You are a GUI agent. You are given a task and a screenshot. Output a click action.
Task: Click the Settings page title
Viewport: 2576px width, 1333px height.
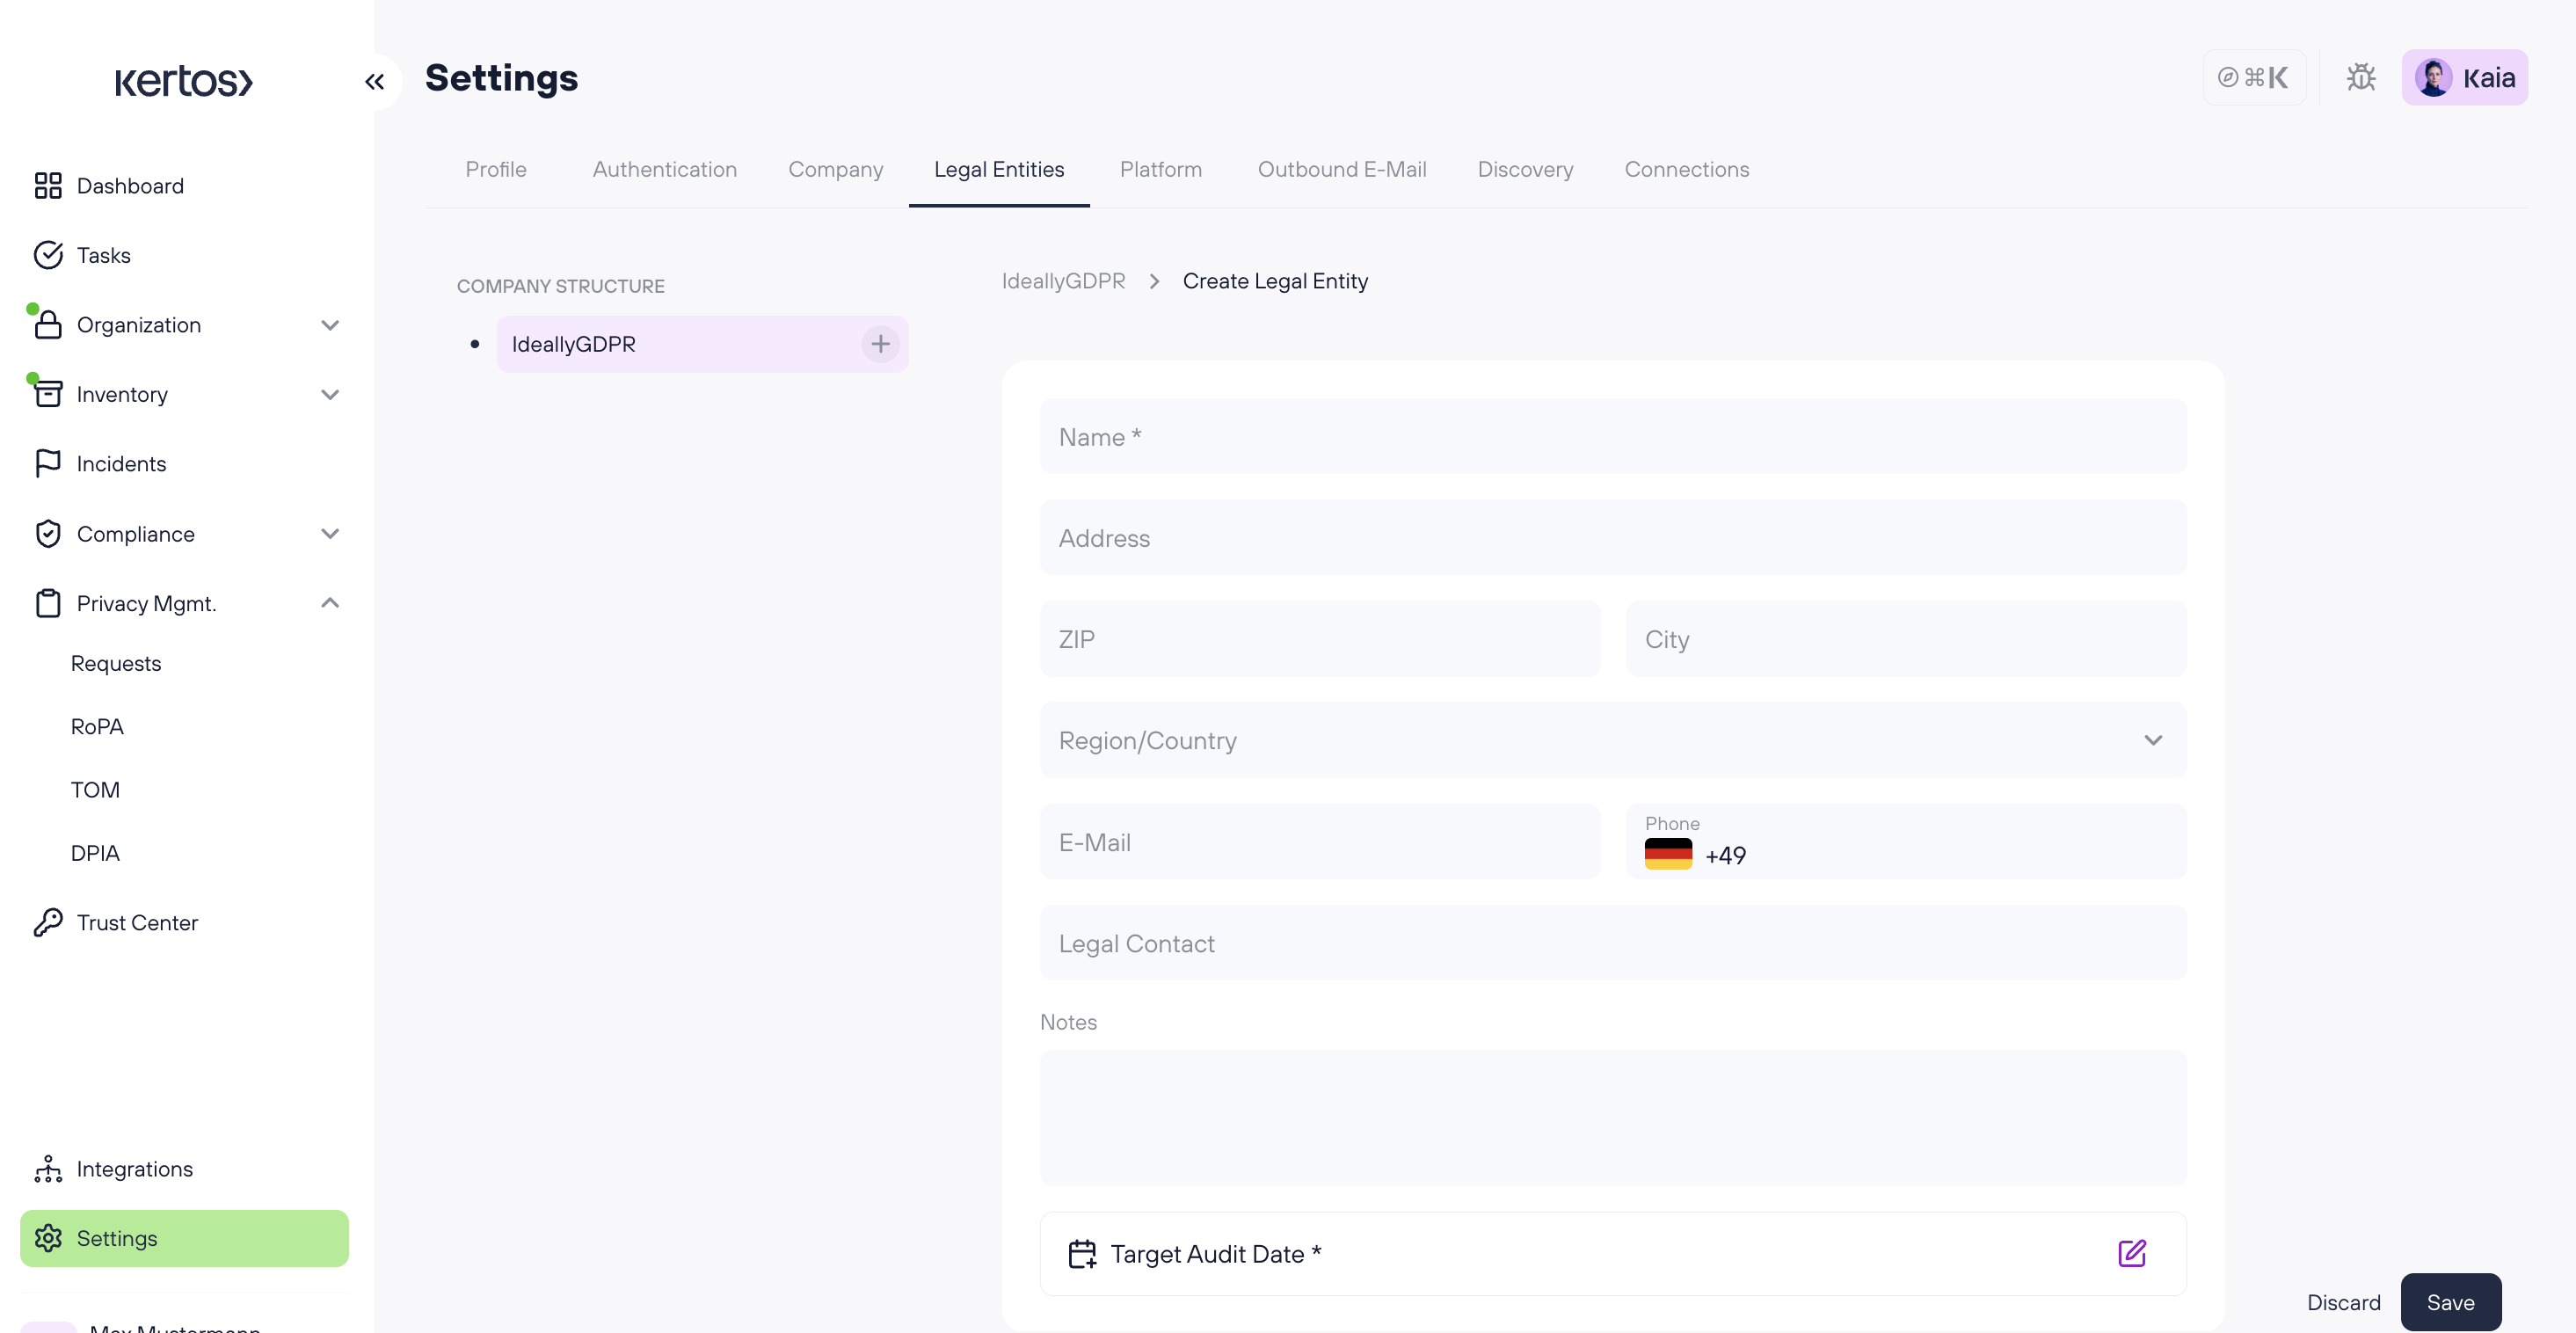point(501,77)
